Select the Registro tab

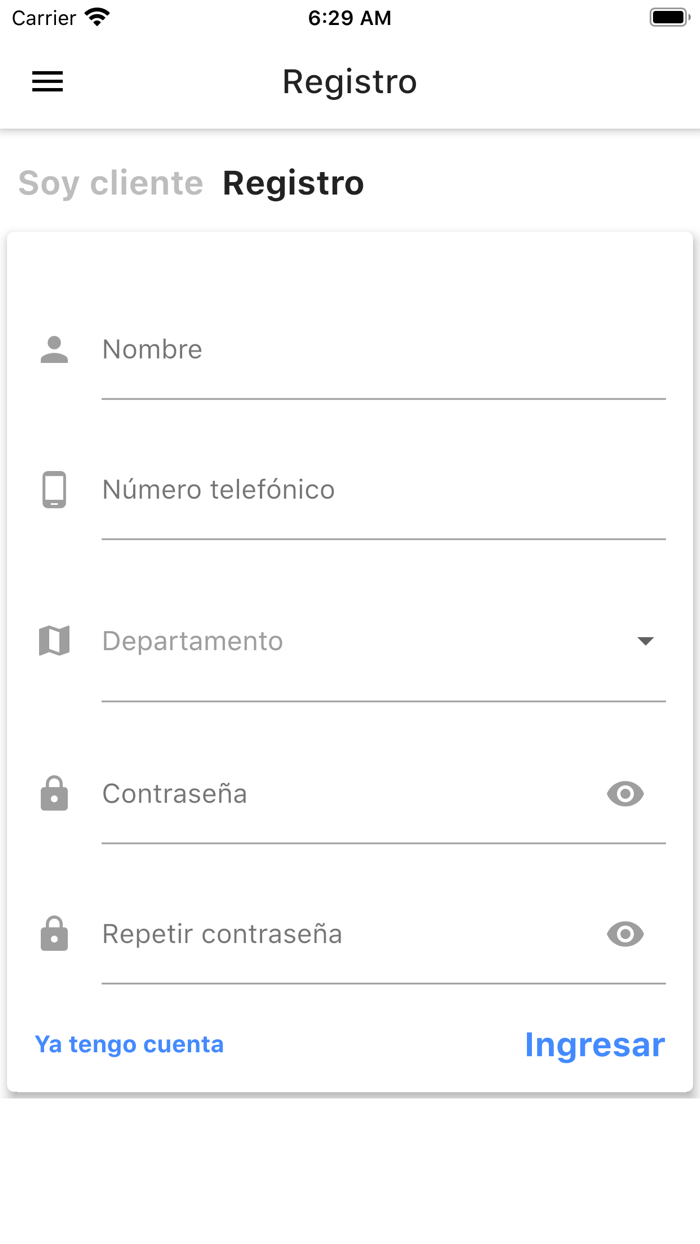(293, 183)
